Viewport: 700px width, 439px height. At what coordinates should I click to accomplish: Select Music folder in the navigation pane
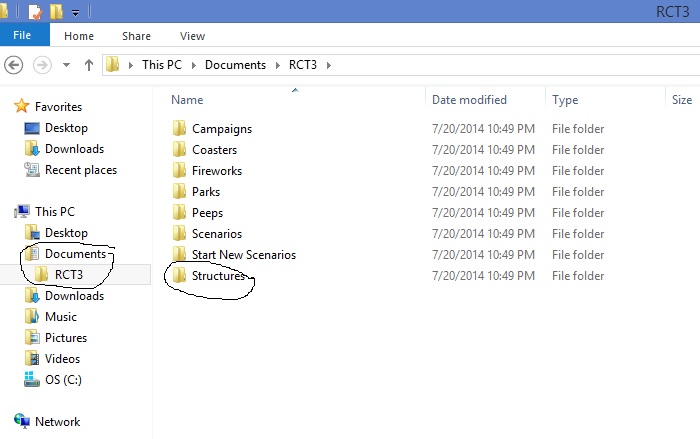click(x=60, y=317)
